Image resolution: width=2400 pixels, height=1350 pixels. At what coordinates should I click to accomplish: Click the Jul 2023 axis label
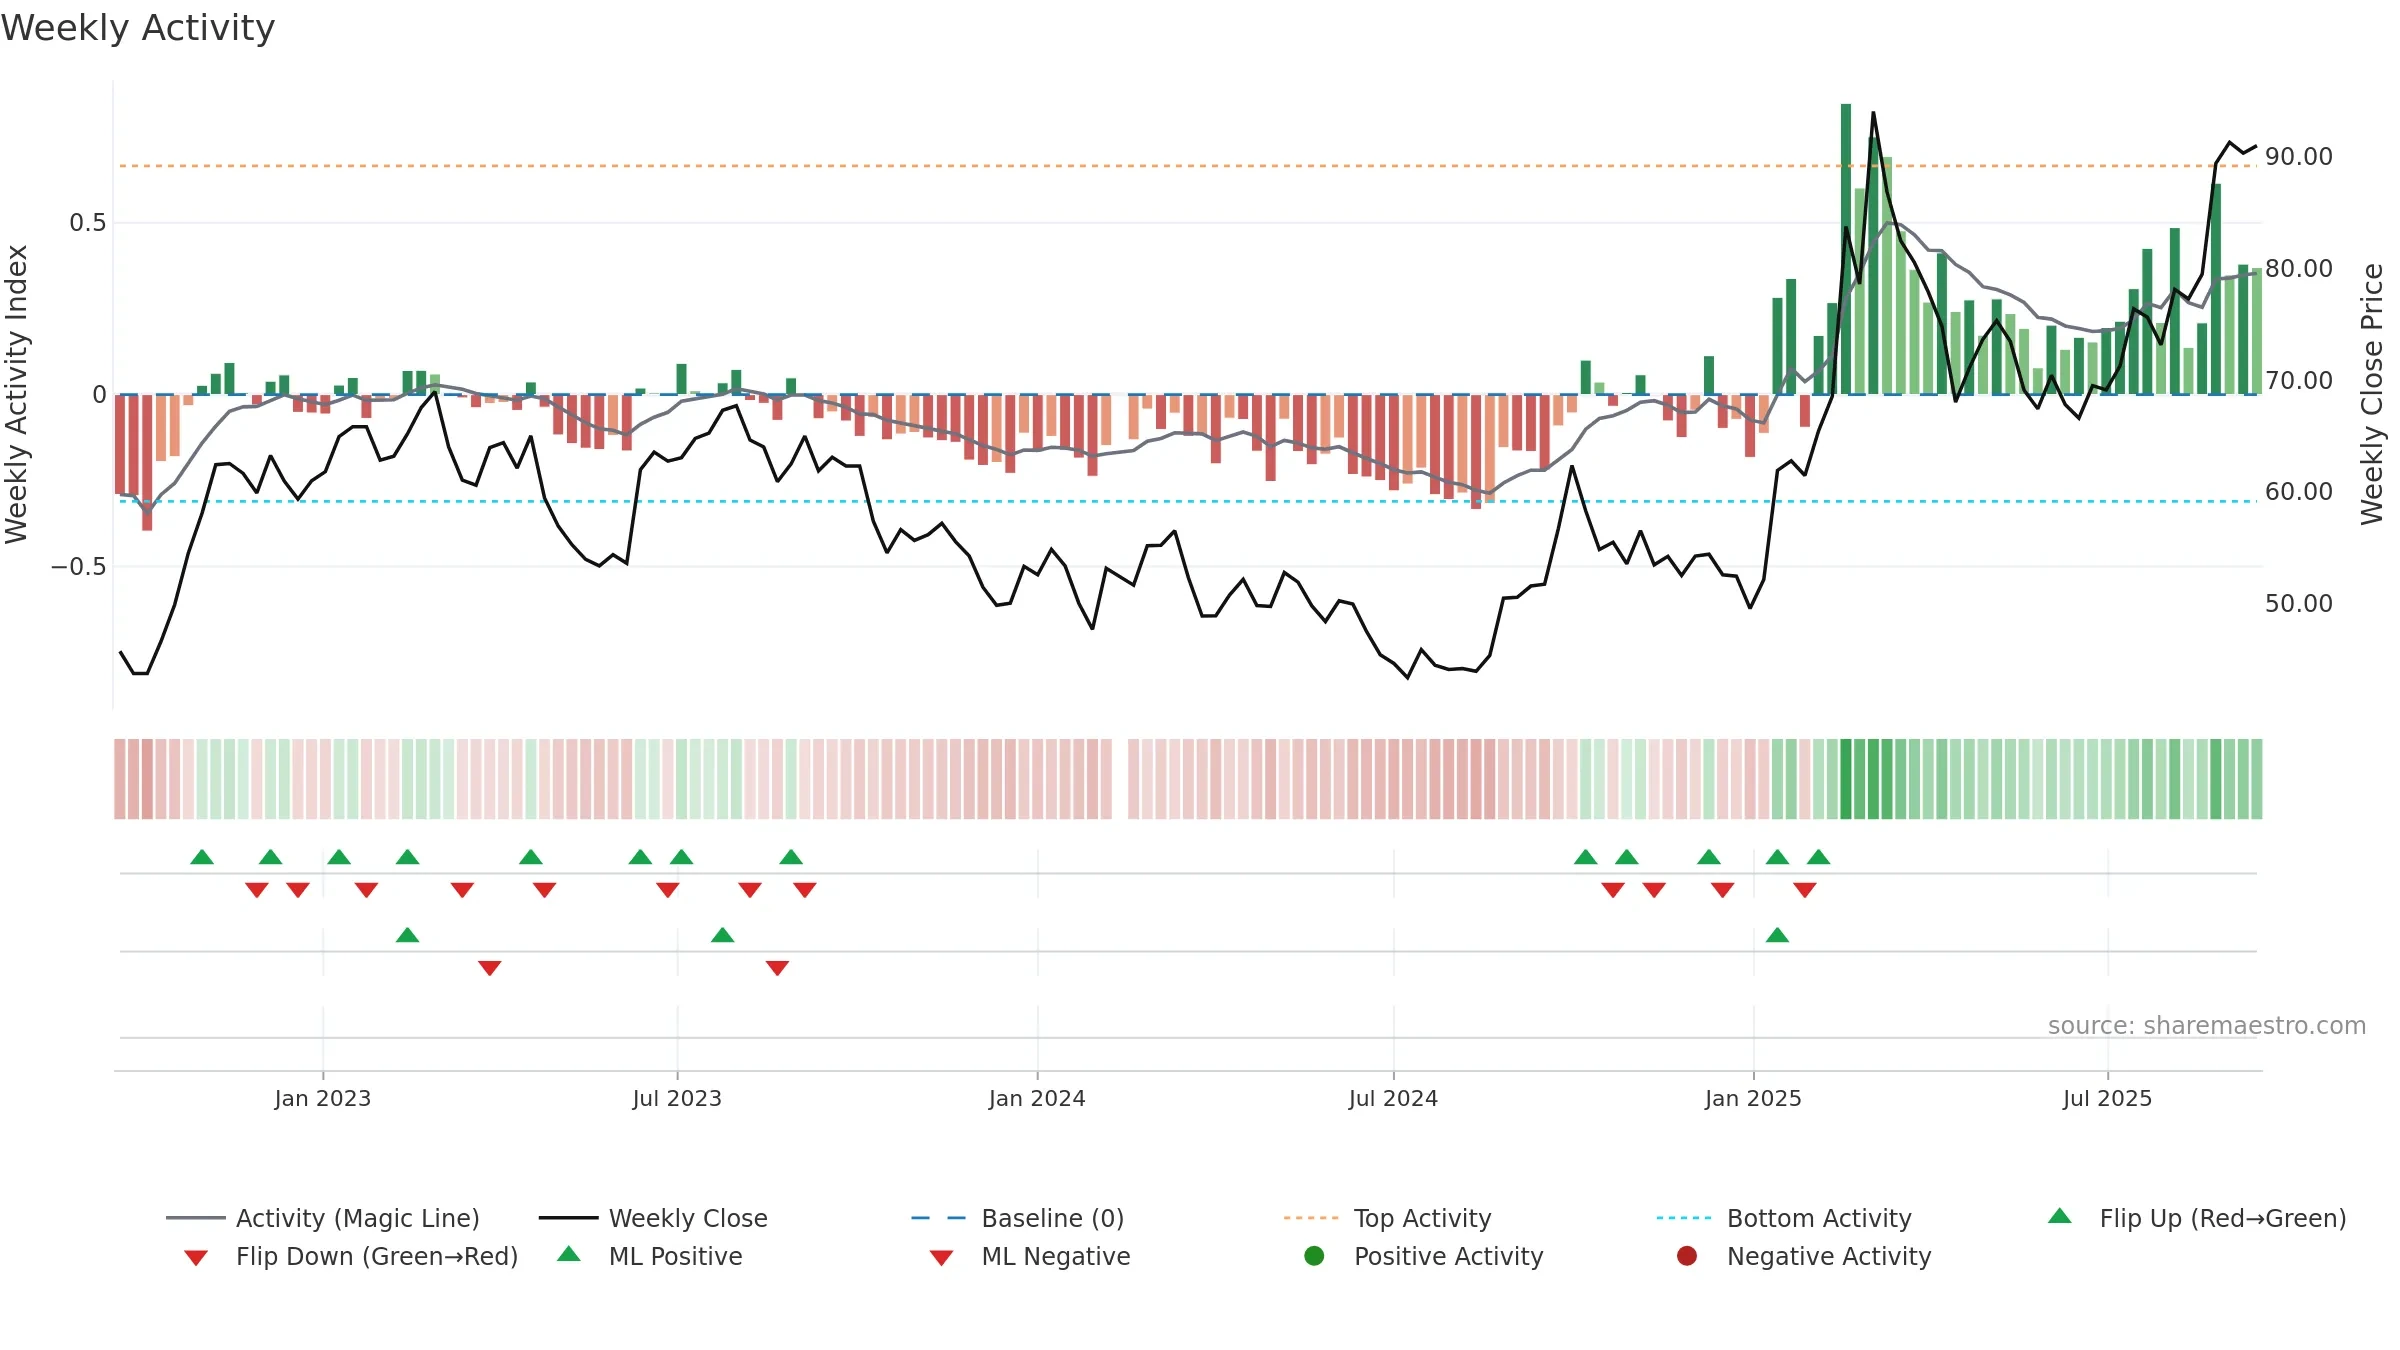(677, 1098)
